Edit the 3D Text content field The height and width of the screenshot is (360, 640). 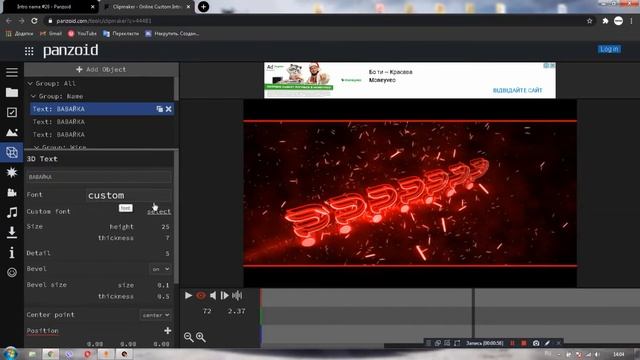(x=99, y=177)
